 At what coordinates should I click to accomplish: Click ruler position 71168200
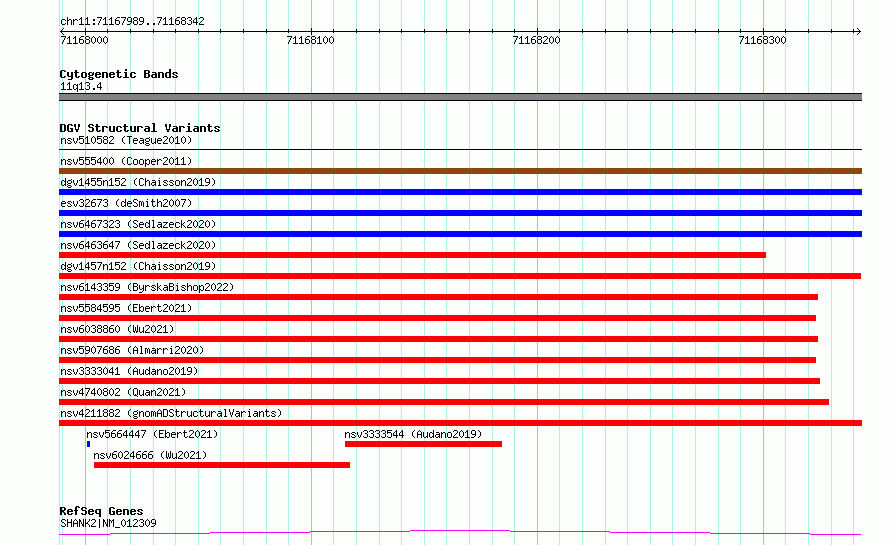(x=536, y=40)
